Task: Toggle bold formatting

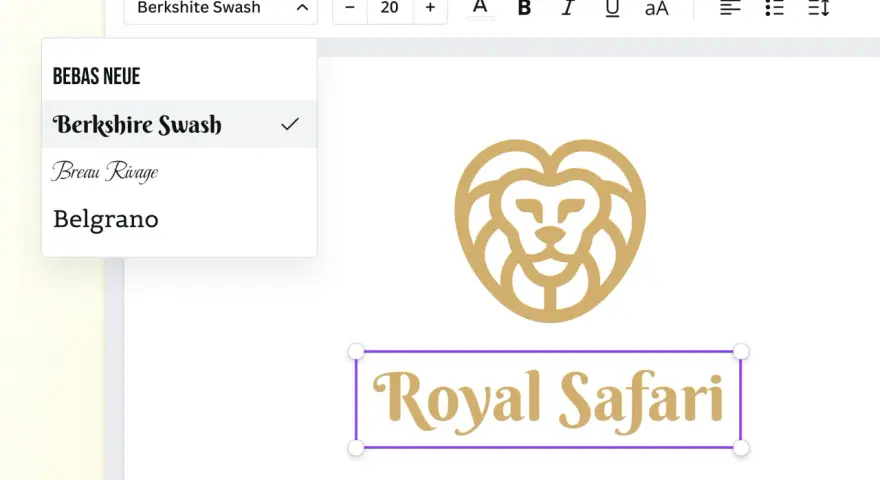Action: [x=524, y=8]
